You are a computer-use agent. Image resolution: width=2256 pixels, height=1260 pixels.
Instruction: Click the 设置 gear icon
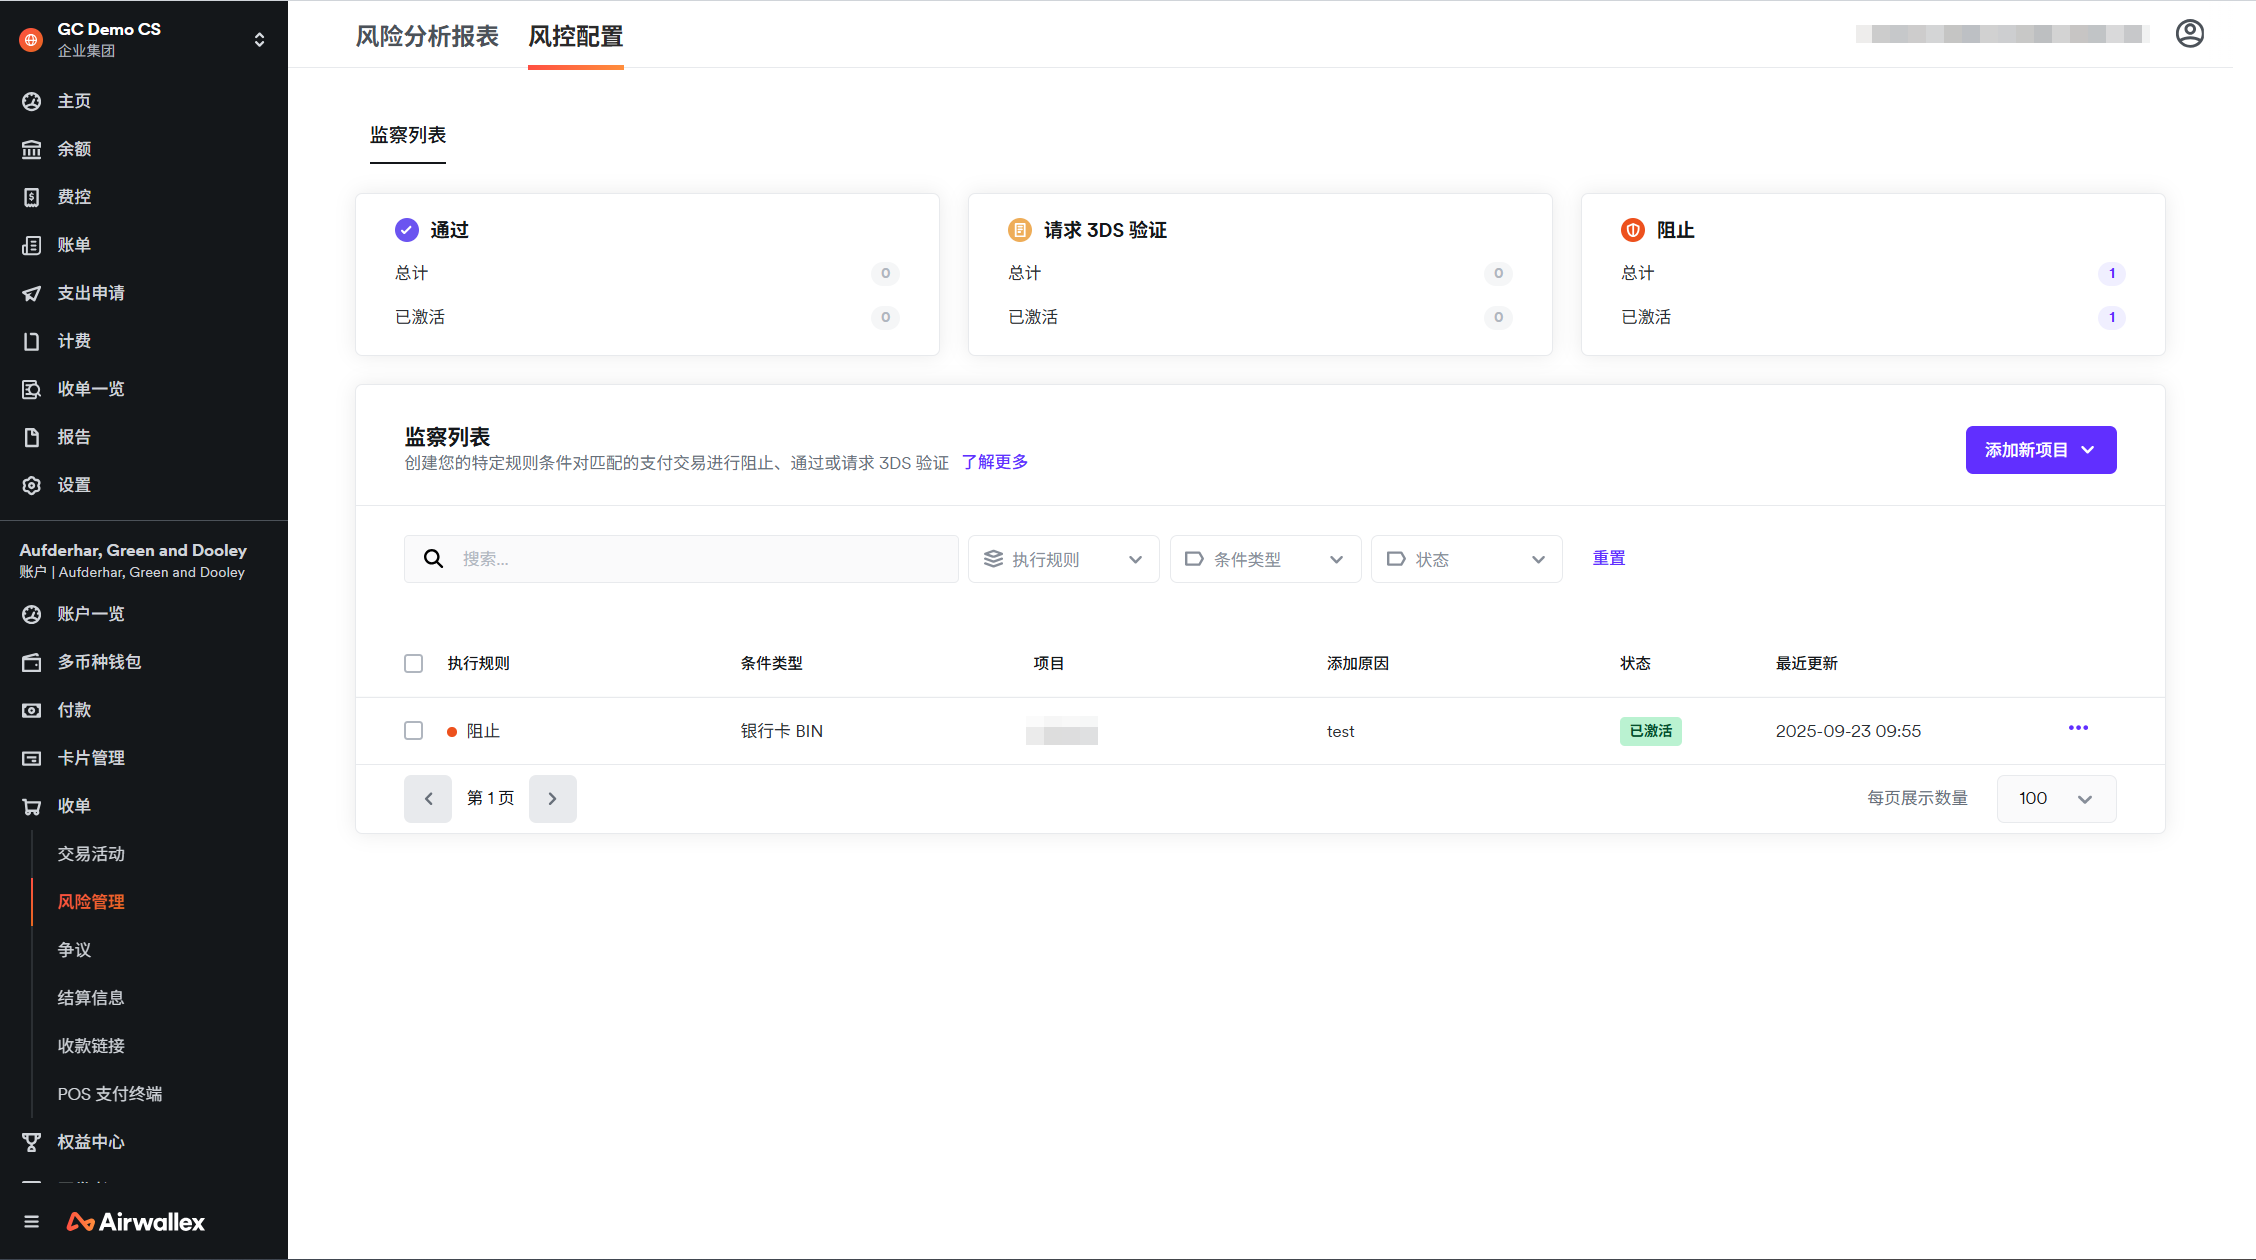[x=32, y=485]
